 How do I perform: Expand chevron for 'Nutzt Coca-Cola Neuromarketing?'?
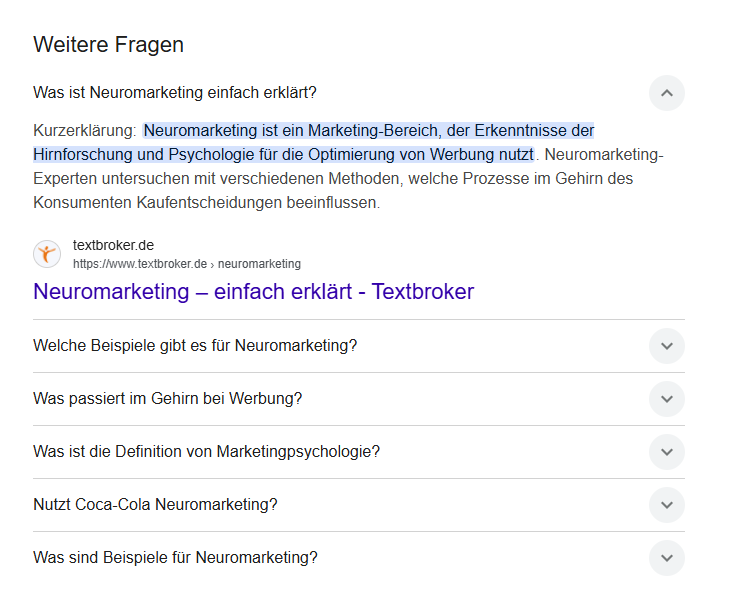667,505
